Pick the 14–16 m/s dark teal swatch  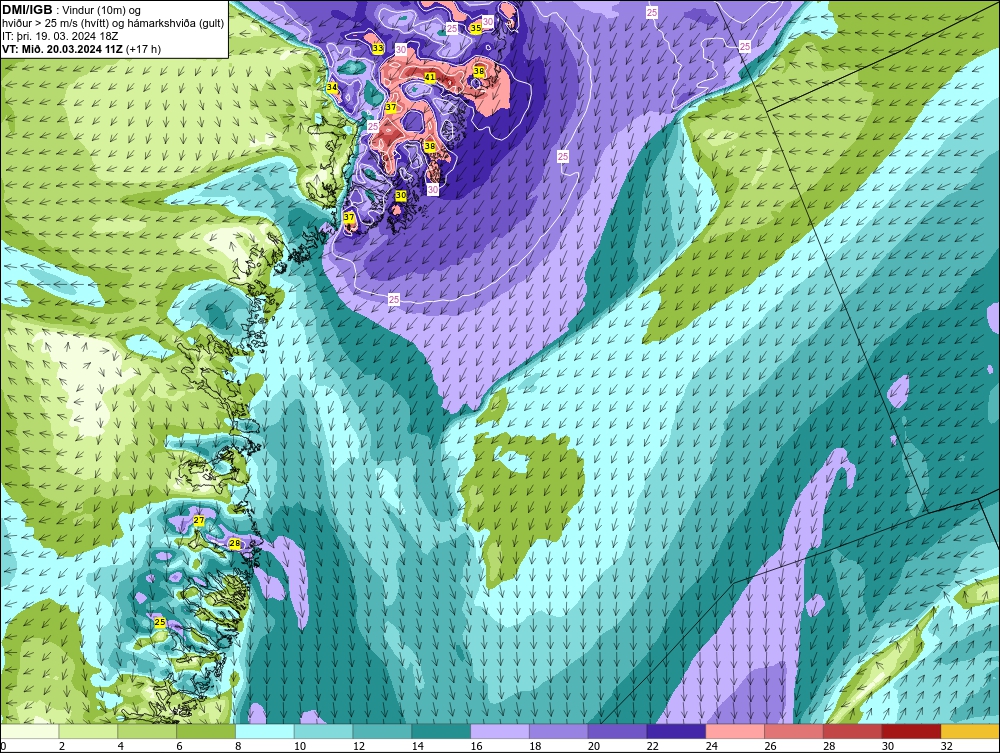(x=441, y=731)
